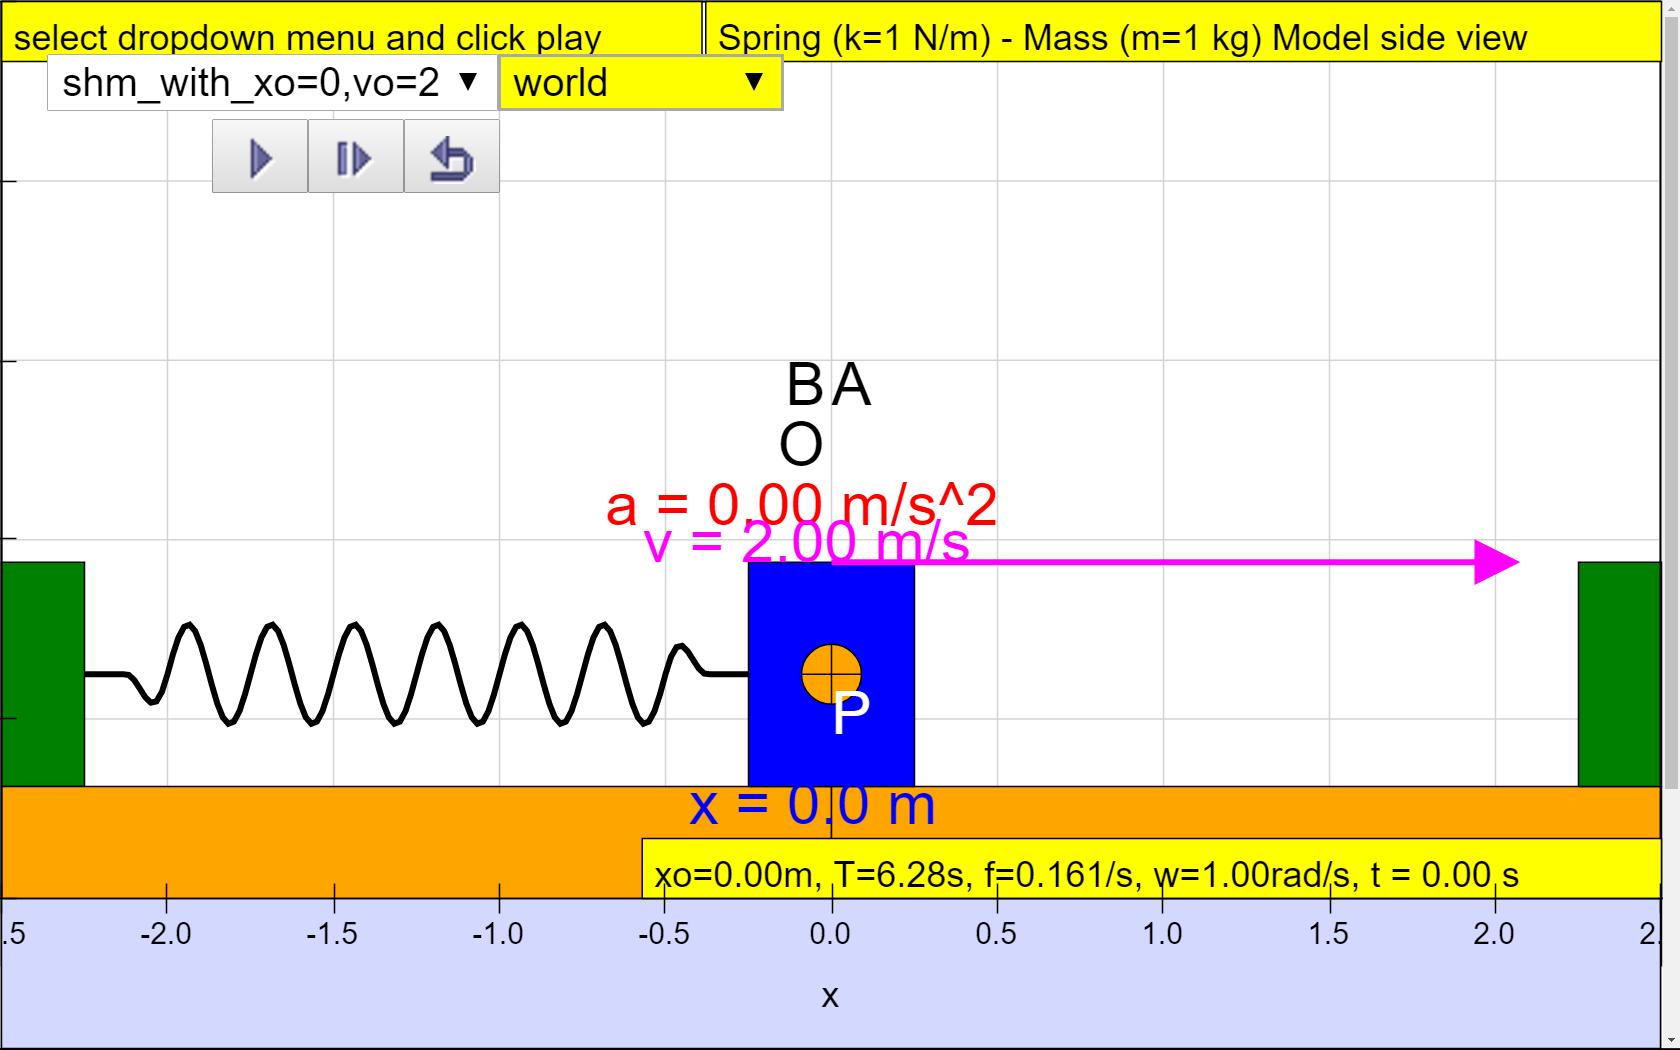Click the 0.0 axis tick label

coord(830,933)
